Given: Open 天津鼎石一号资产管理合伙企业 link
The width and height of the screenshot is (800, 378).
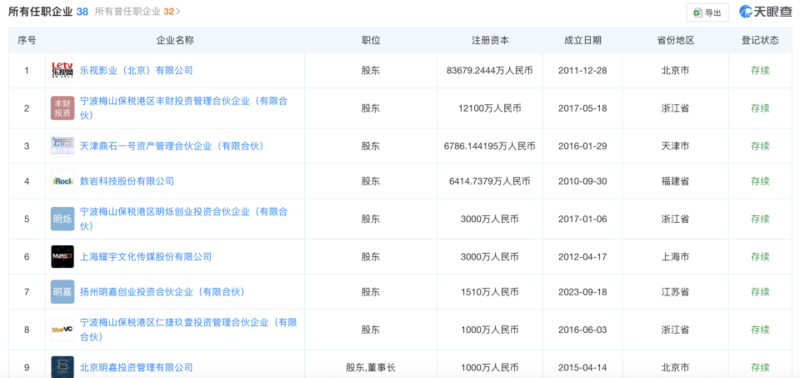Looking at the screenshot, I should click(172, 146).
